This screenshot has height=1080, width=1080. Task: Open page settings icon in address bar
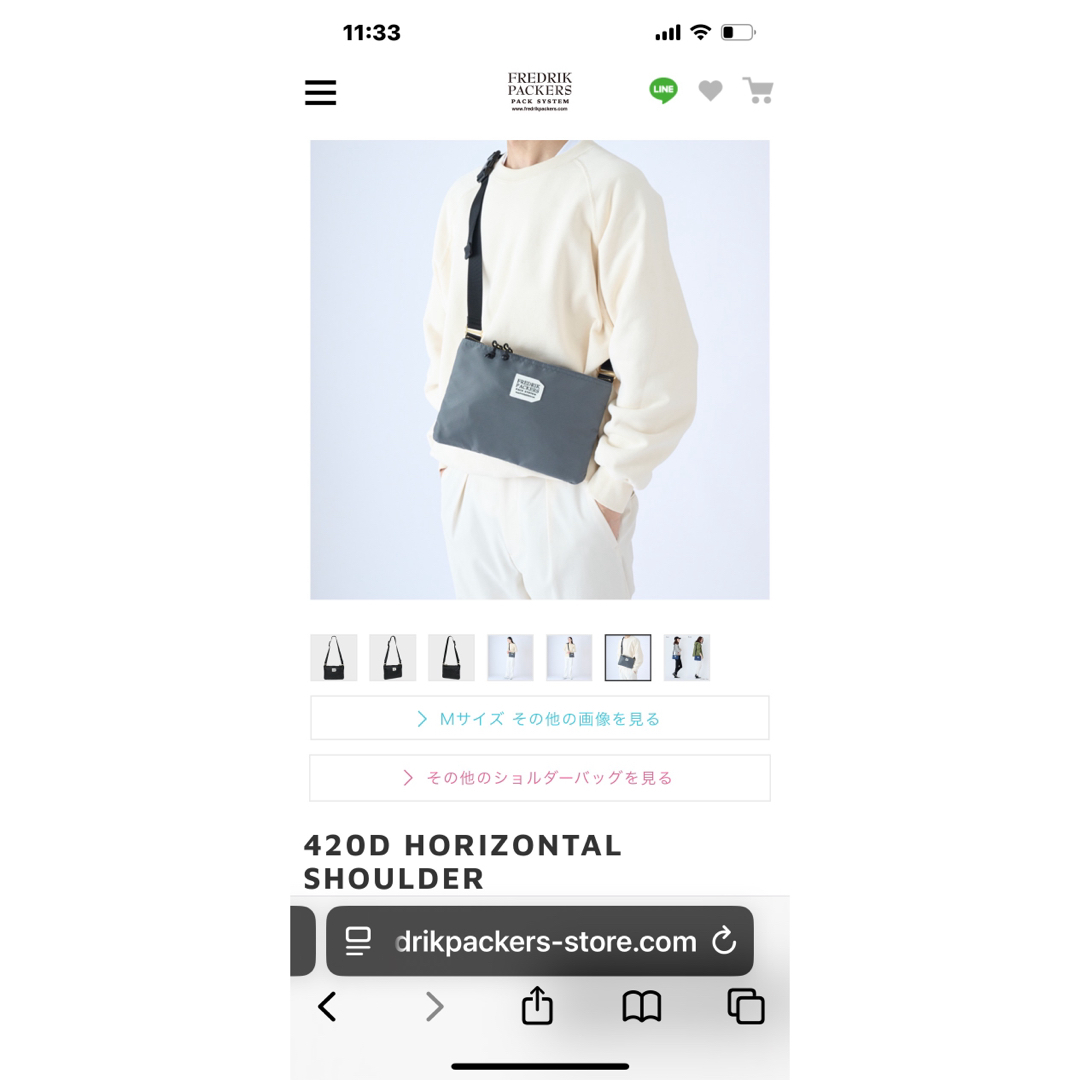358,941
